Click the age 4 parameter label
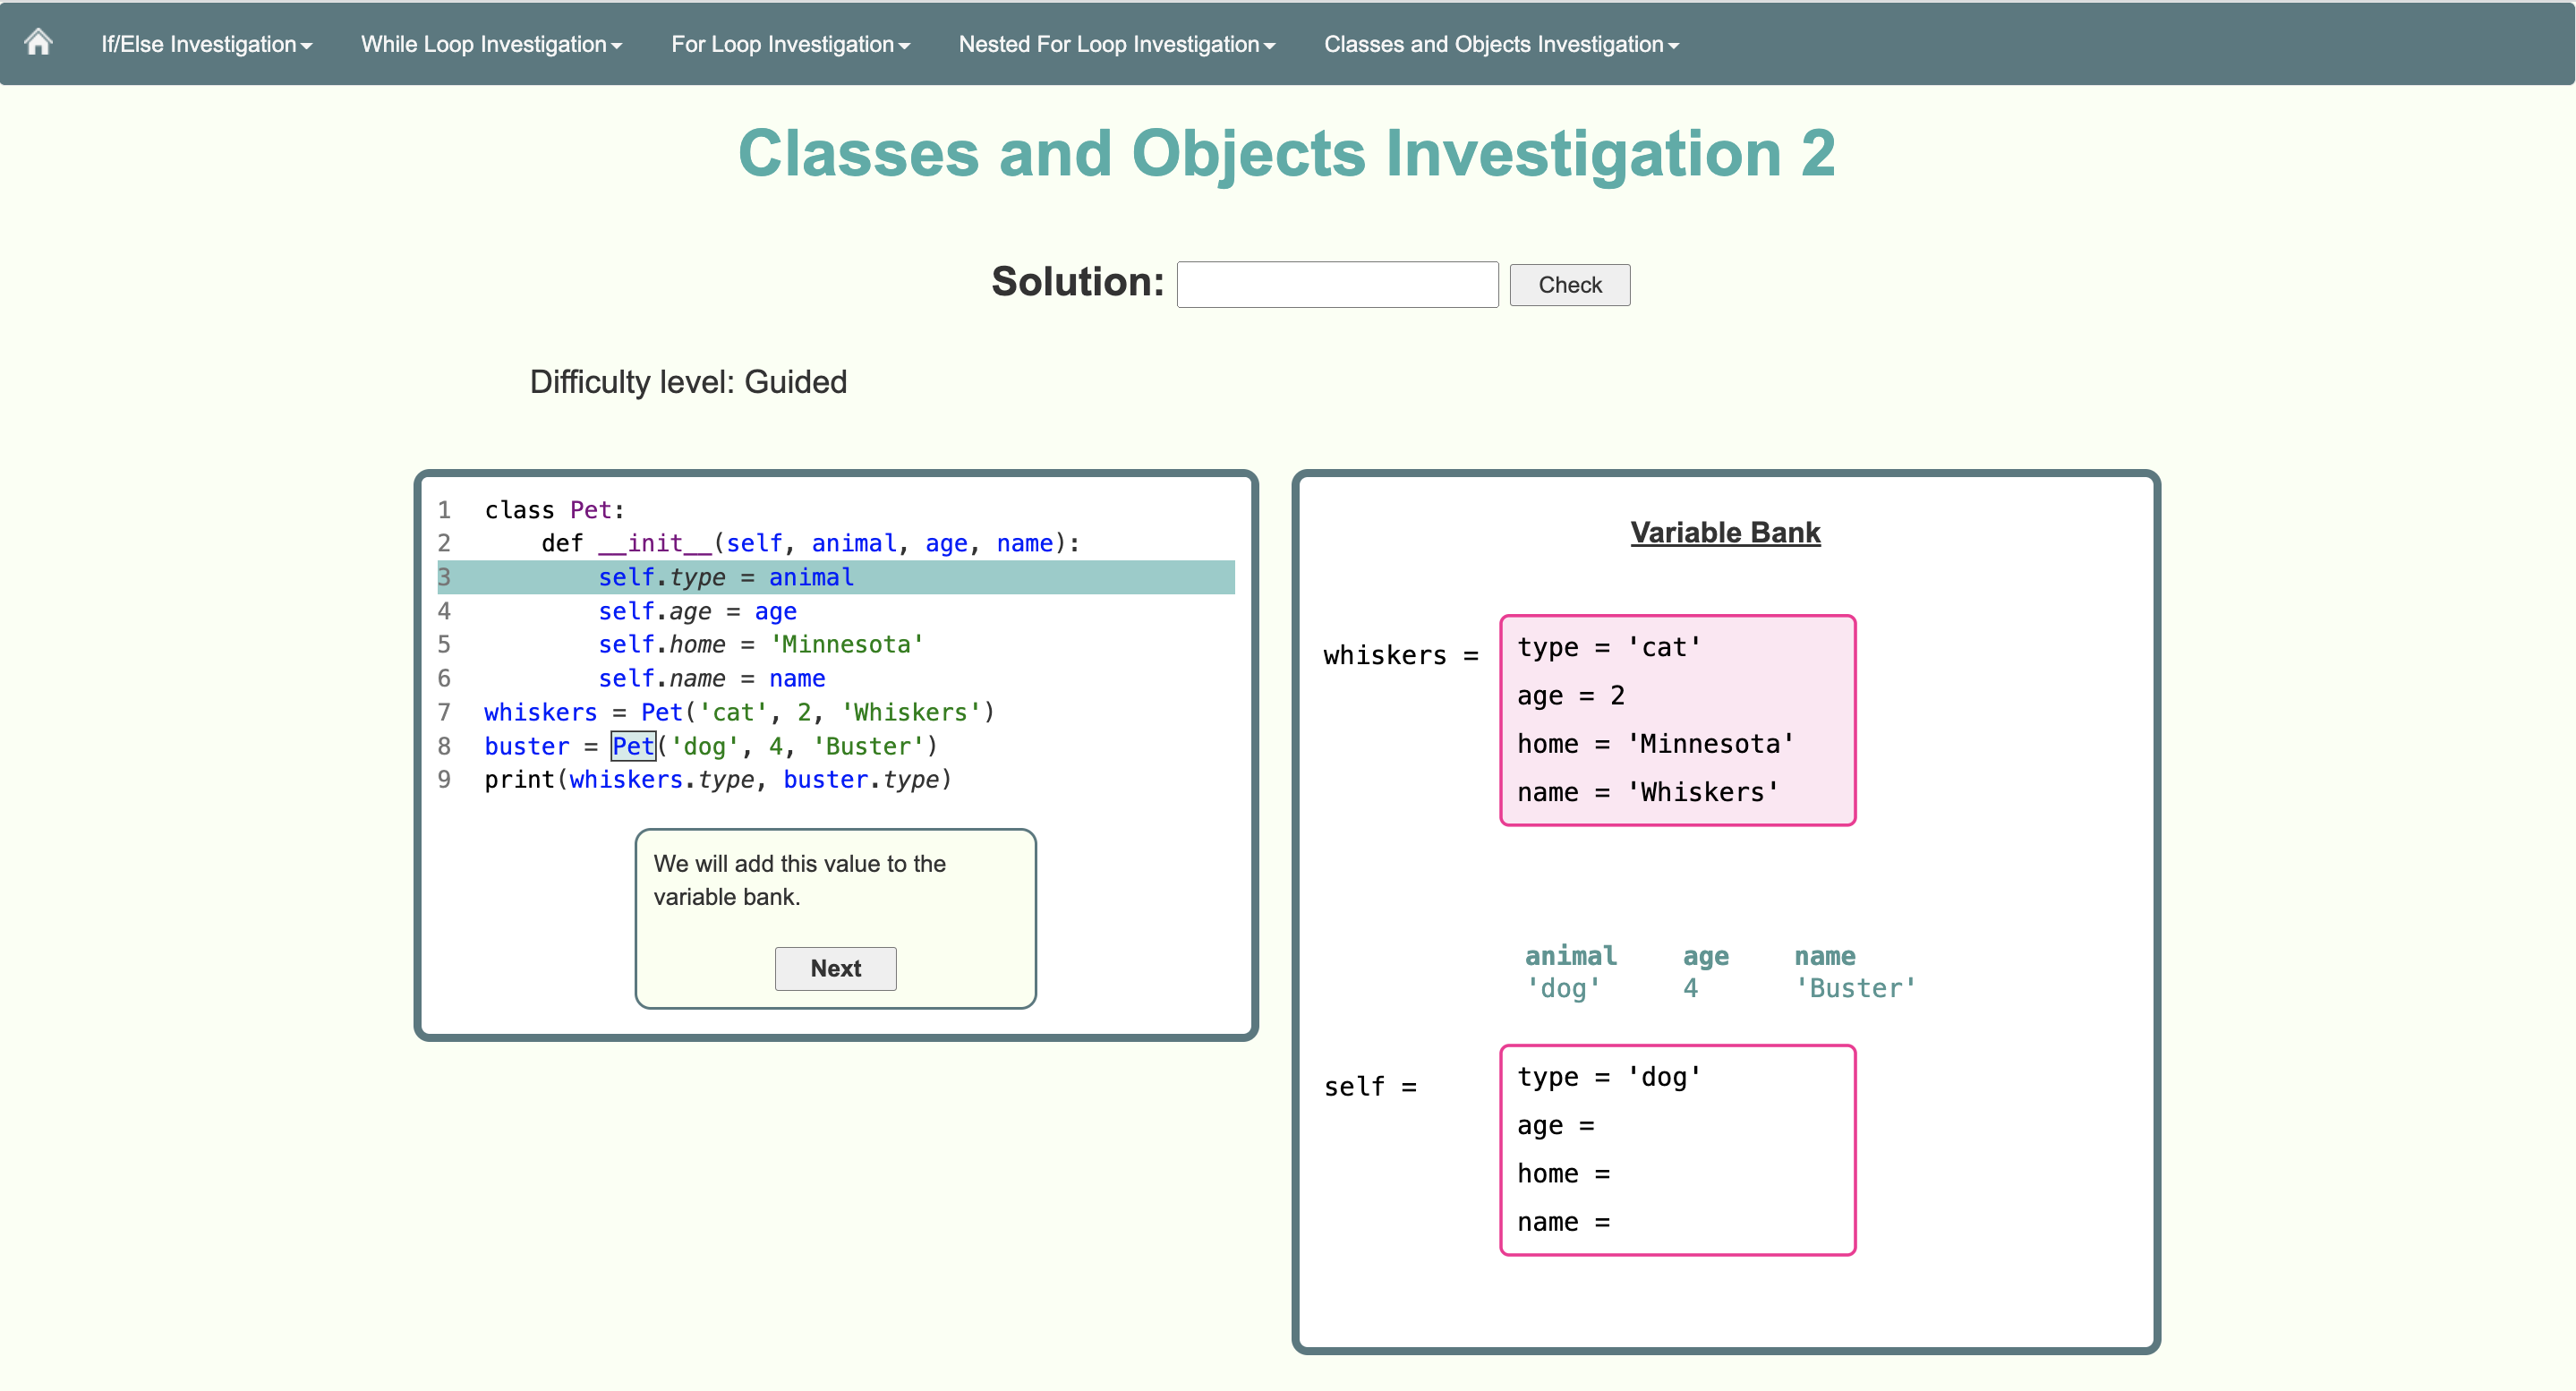 point(1703,971)
